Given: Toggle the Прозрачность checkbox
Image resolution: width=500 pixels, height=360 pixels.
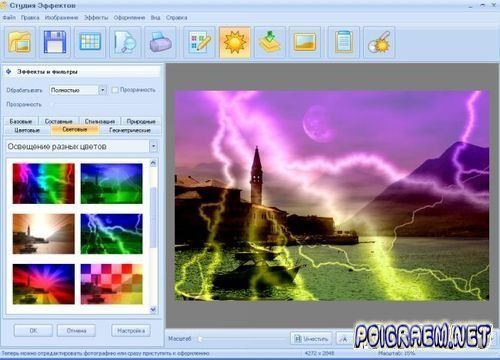Looking at the screenshot, I should [x=115, y=90].
